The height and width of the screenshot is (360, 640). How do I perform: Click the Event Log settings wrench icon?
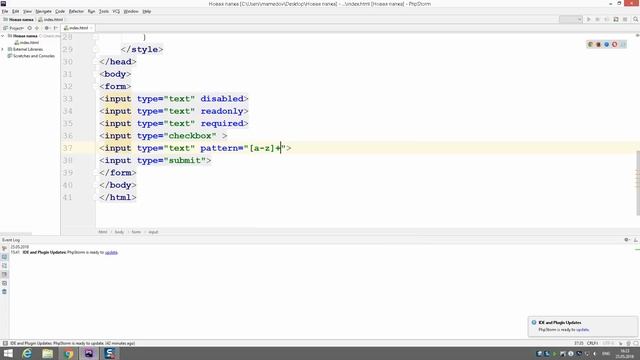[4, 248]
